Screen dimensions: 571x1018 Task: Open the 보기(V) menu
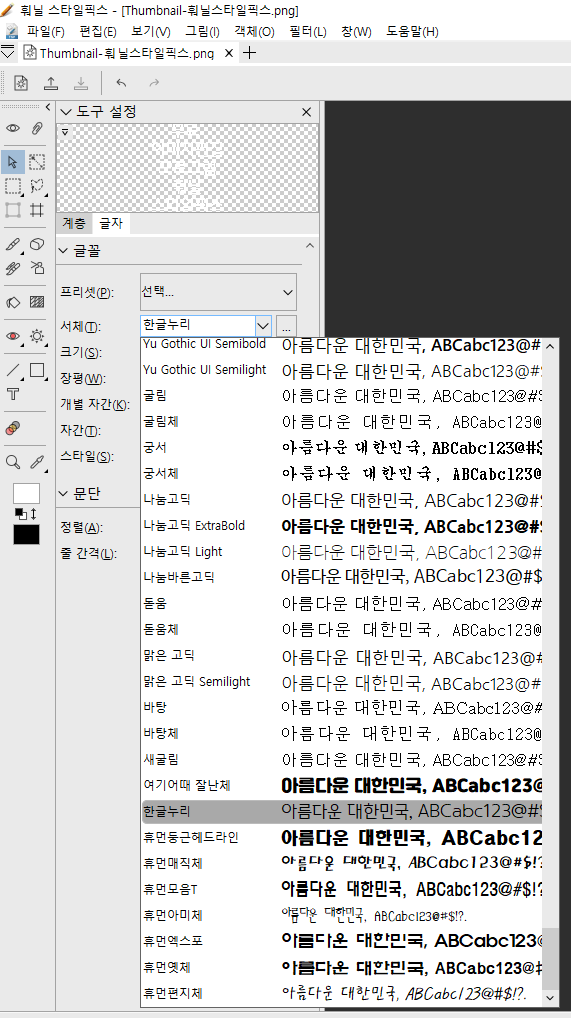click(x=151, y=31)
